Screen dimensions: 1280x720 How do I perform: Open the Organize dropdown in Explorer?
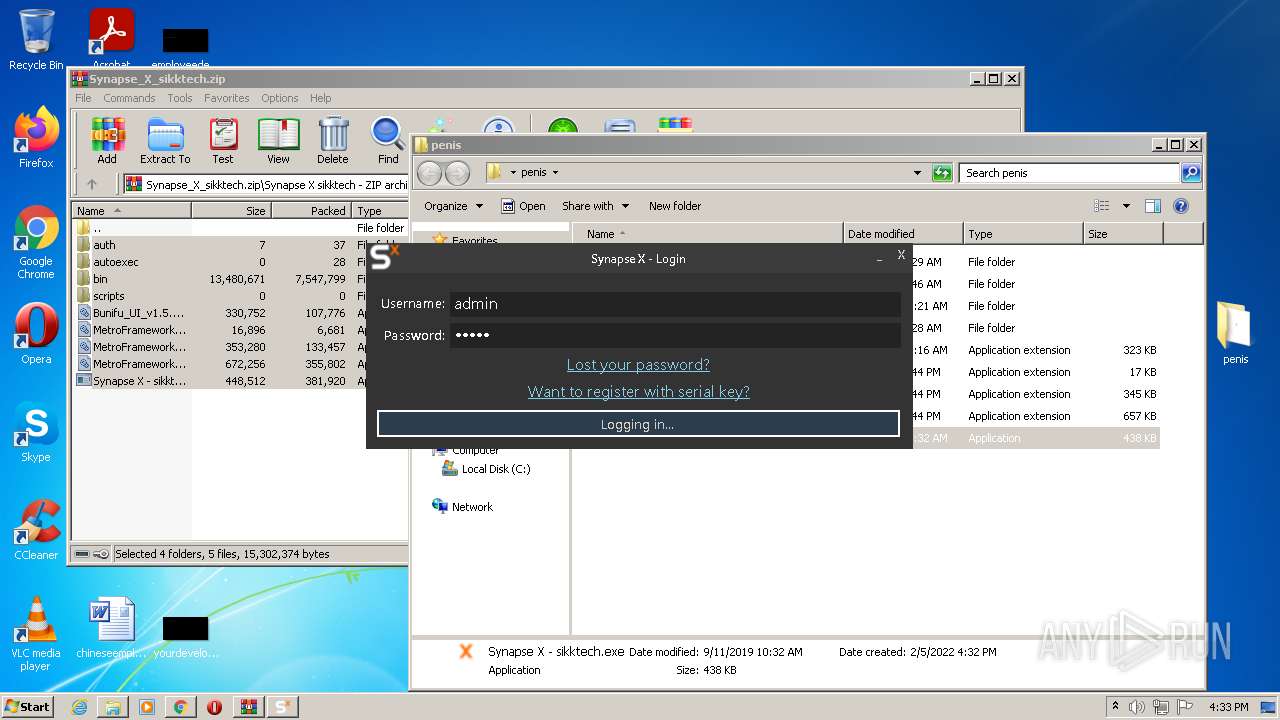(x=453, y=206)
